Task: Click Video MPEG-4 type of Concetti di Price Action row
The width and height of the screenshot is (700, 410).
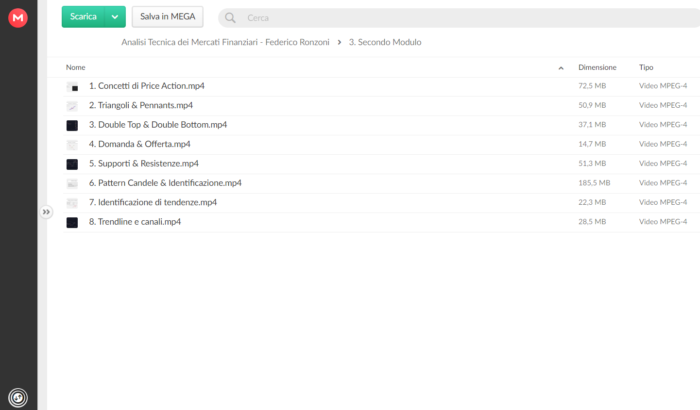Action: [663, 86]
